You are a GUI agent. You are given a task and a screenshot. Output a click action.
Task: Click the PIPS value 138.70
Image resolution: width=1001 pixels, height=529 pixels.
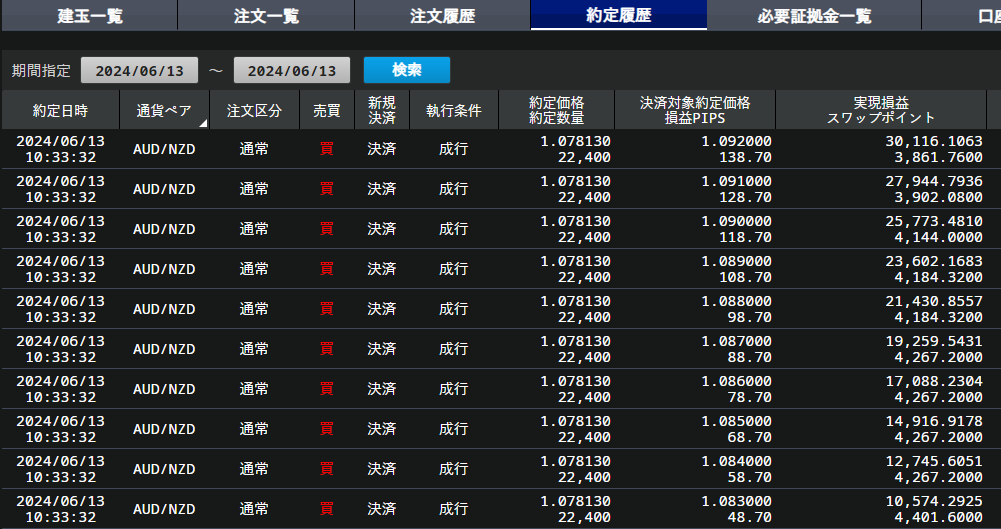(745, 157)
